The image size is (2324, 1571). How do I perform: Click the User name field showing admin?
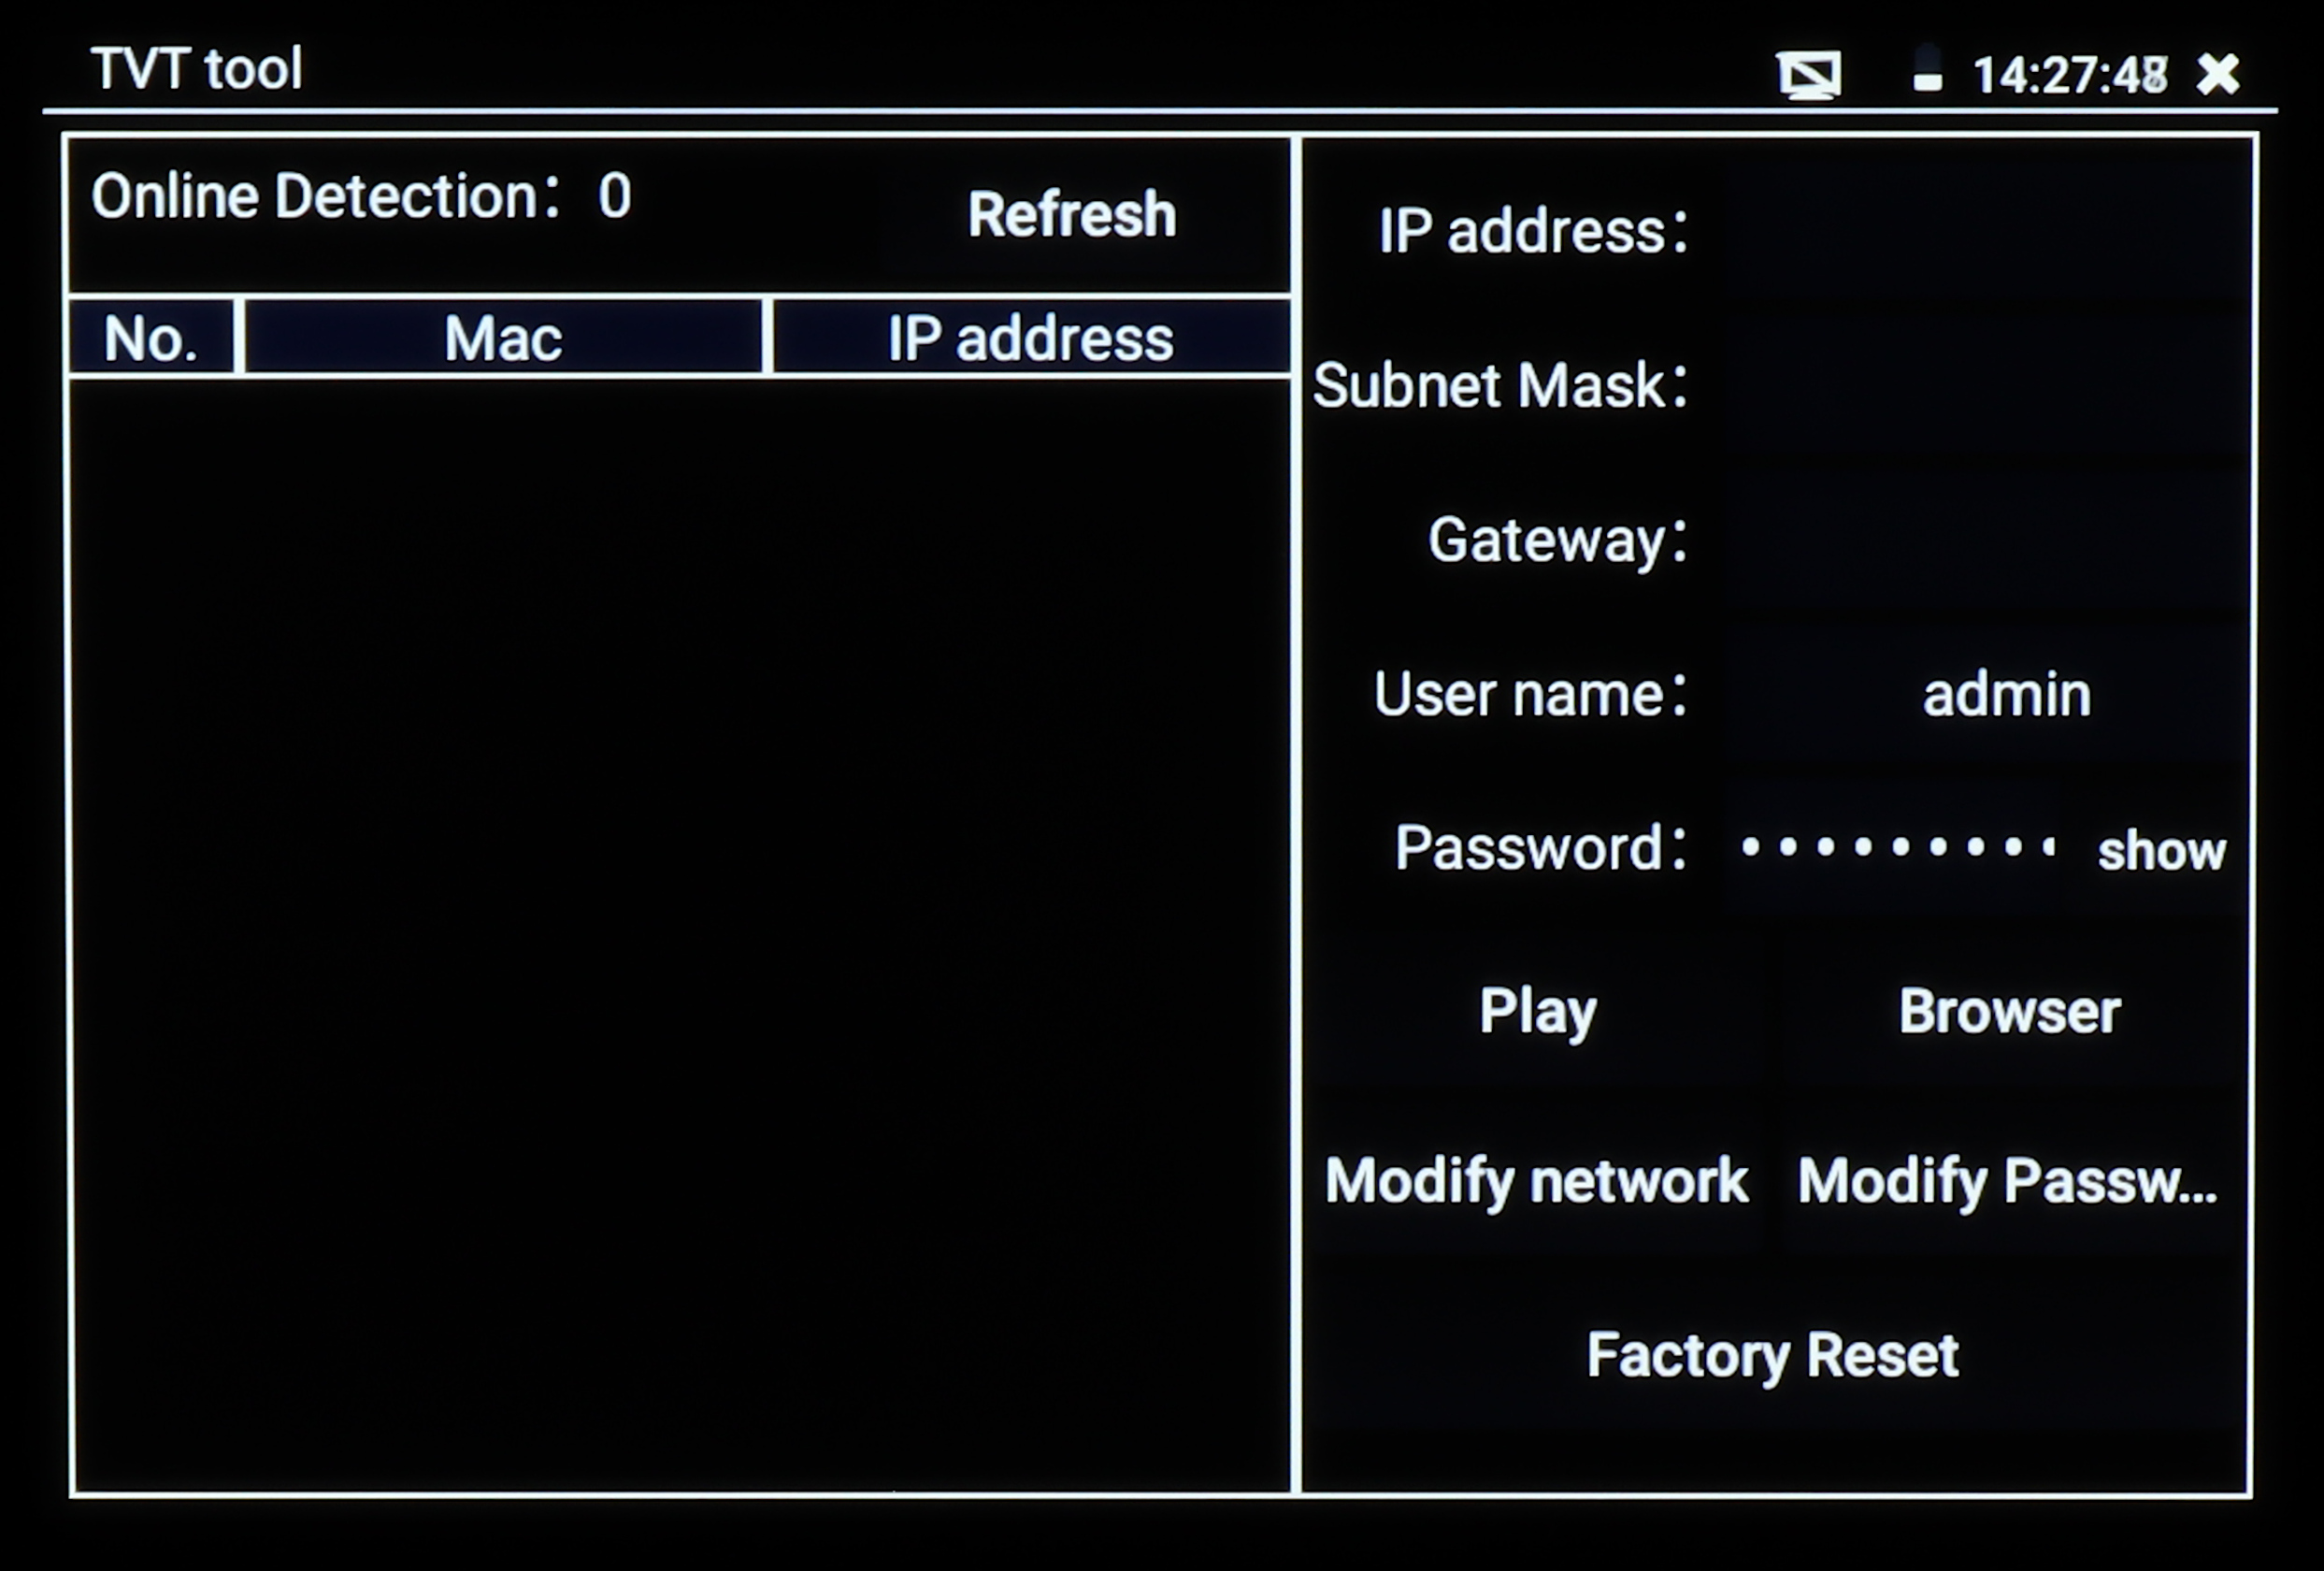(2005, 694)
